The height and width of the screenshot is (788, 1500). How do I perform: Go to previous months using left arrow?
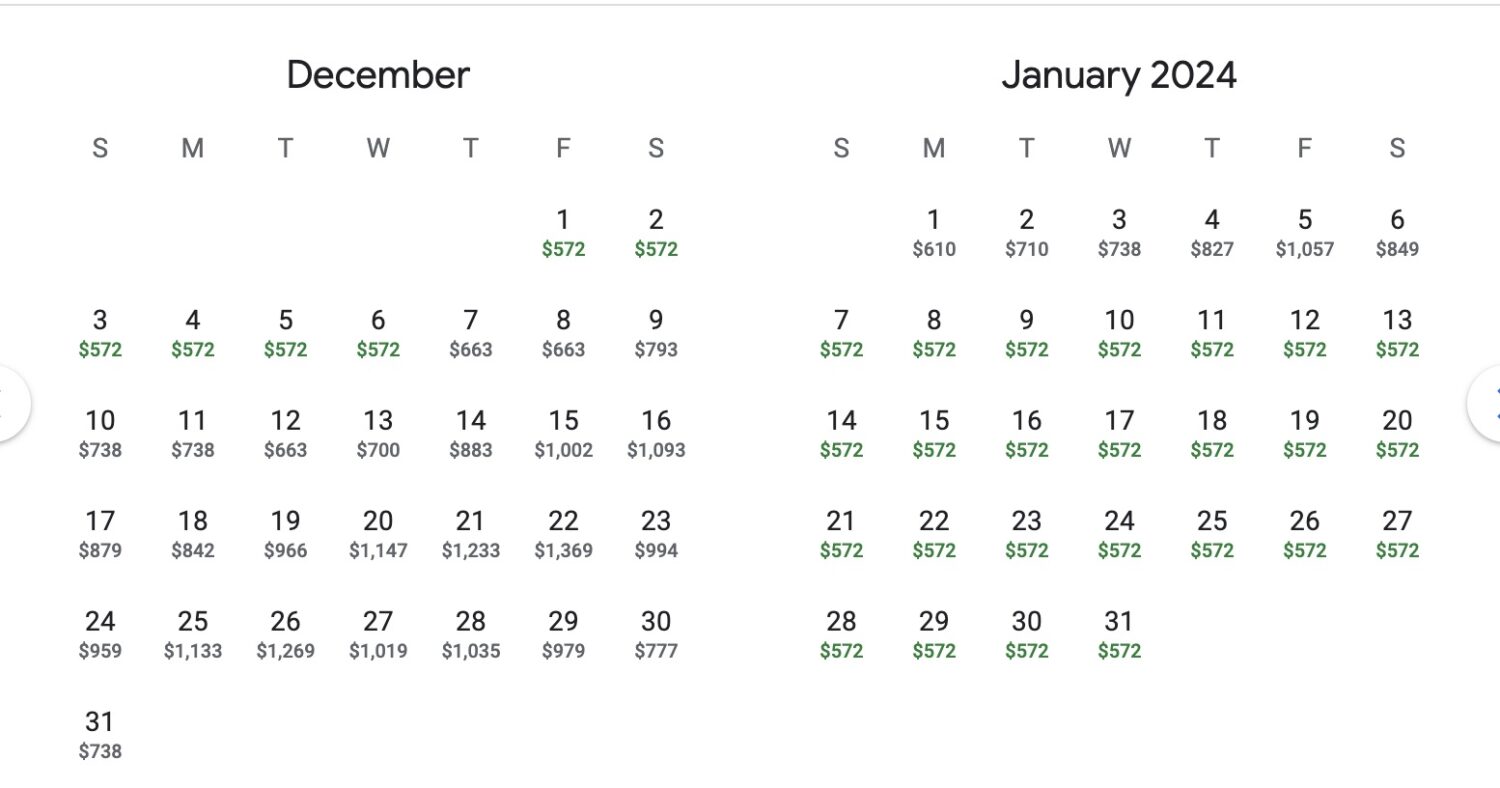pyautogui.click(x=12, y=403)
